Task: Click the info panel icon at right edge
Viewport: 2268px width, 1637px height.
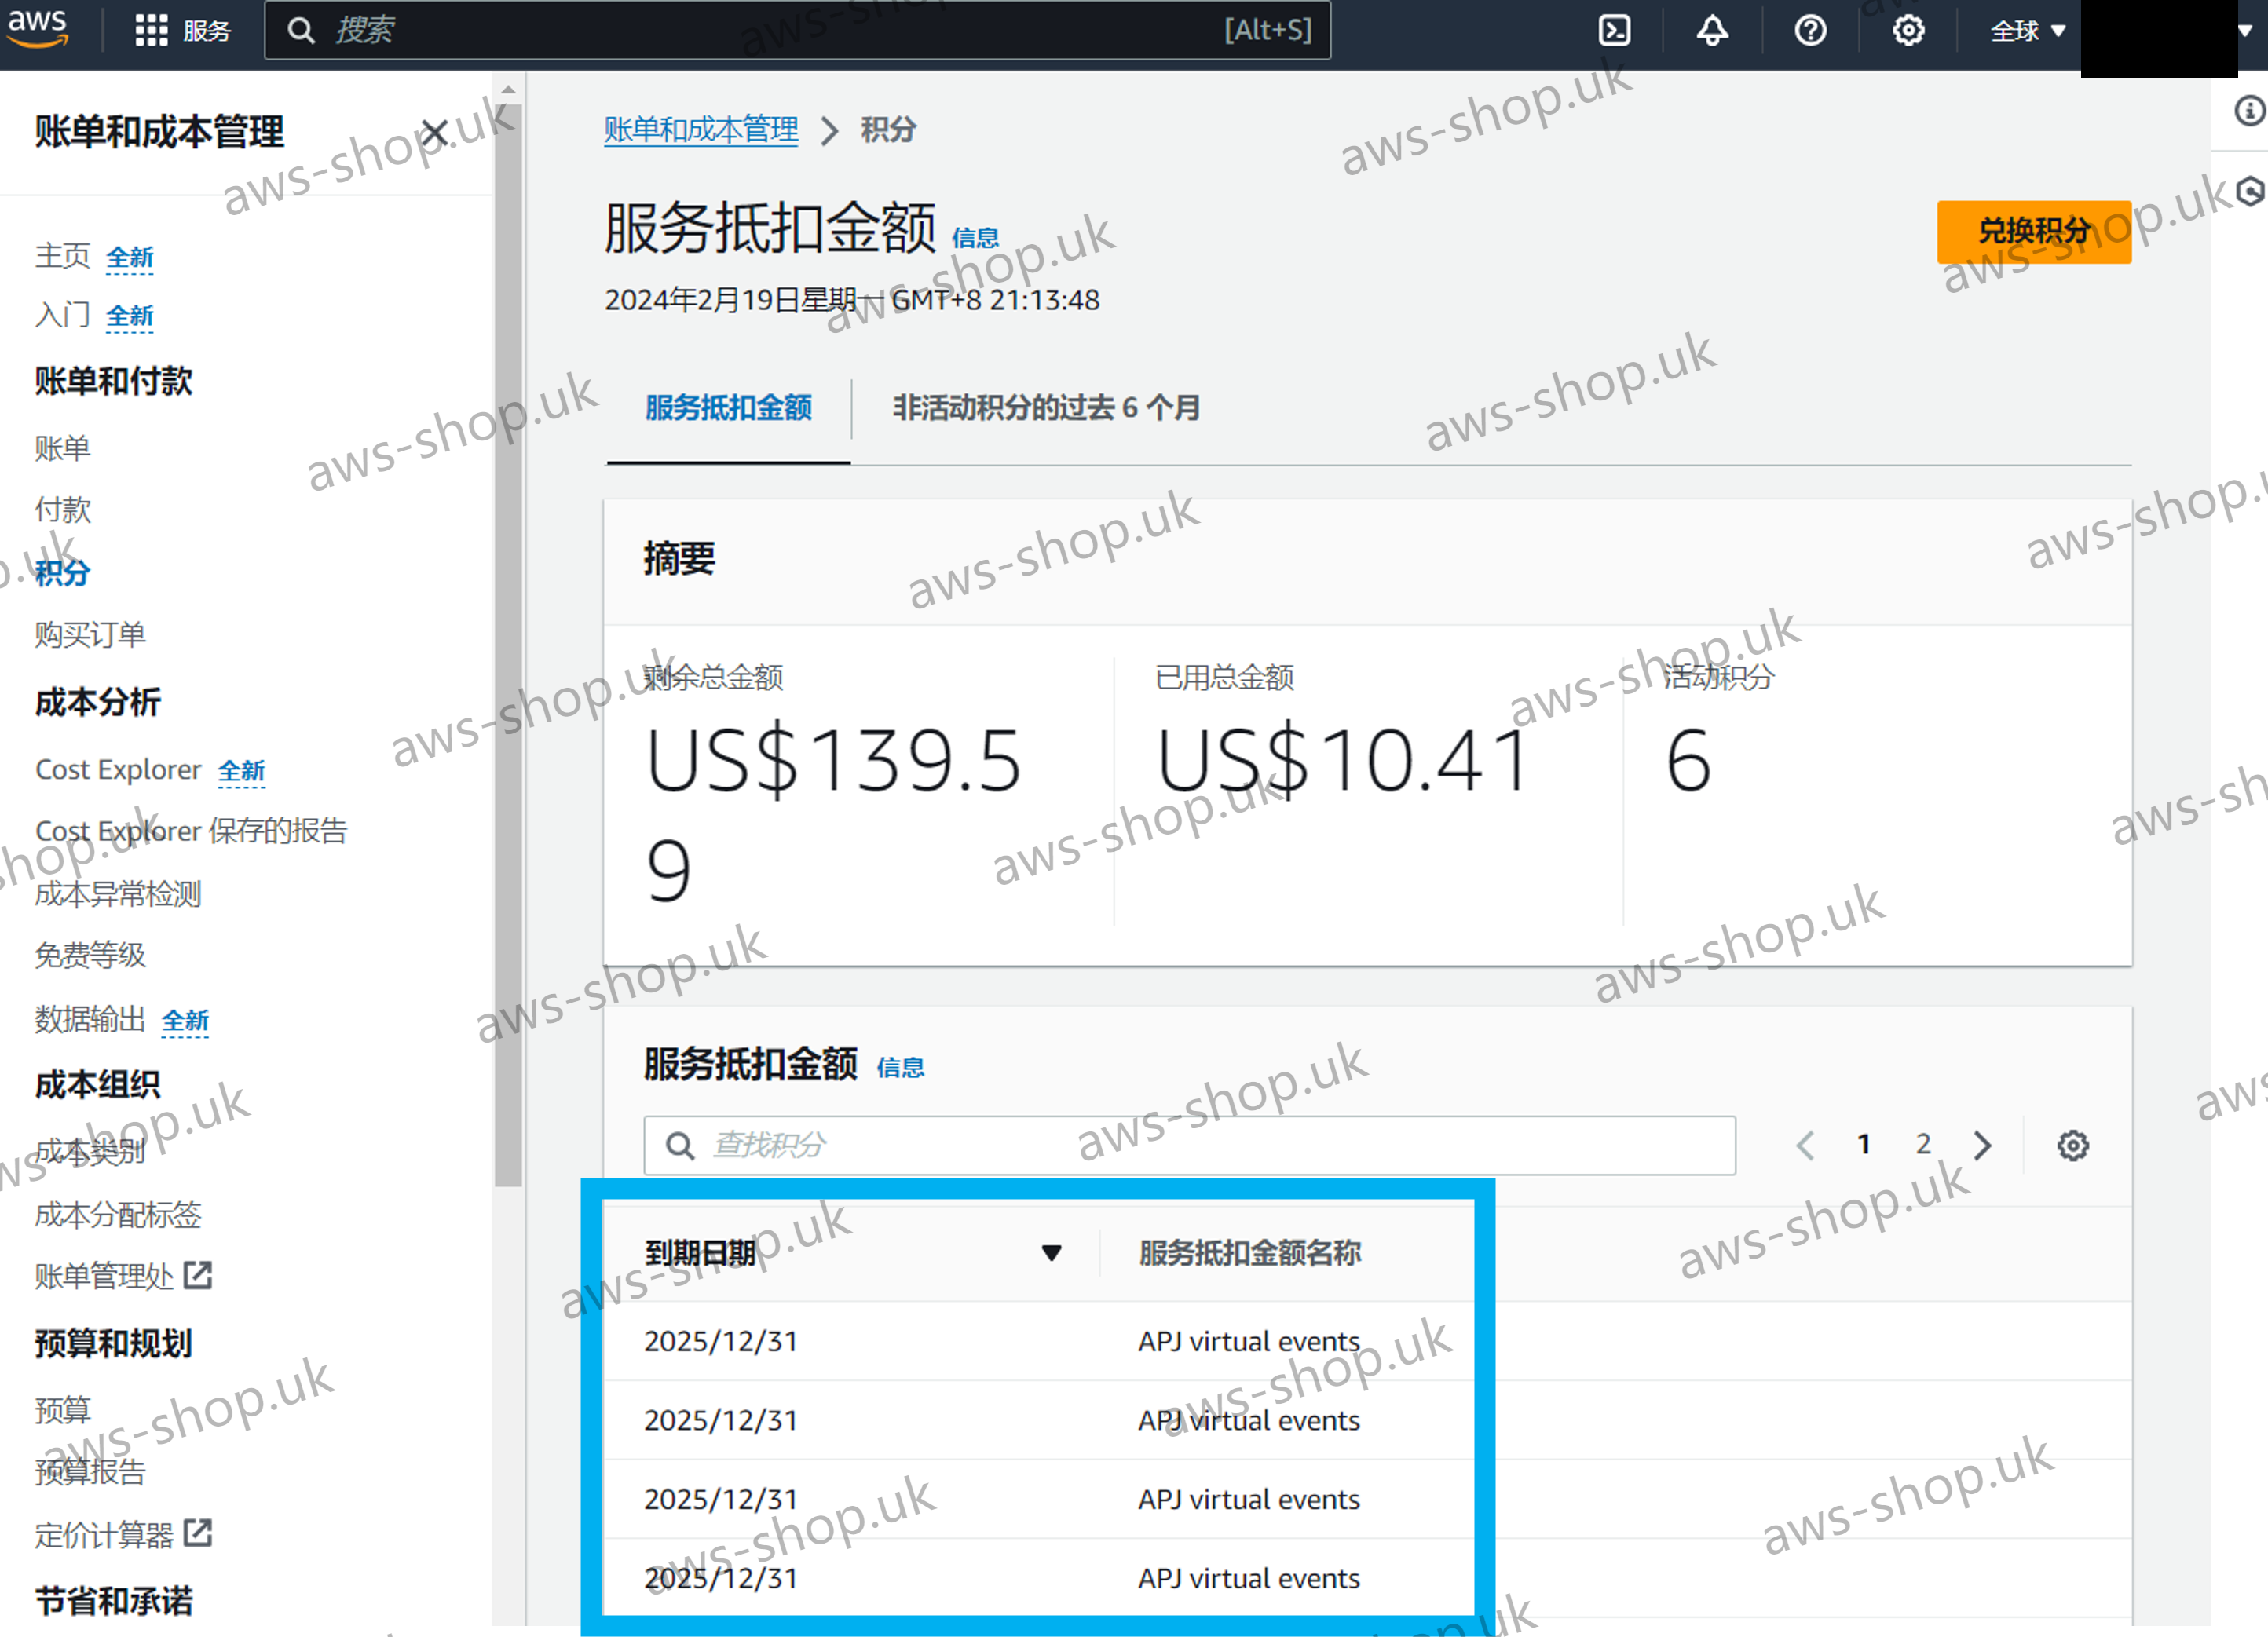Action: click(x=2249, y=110)
